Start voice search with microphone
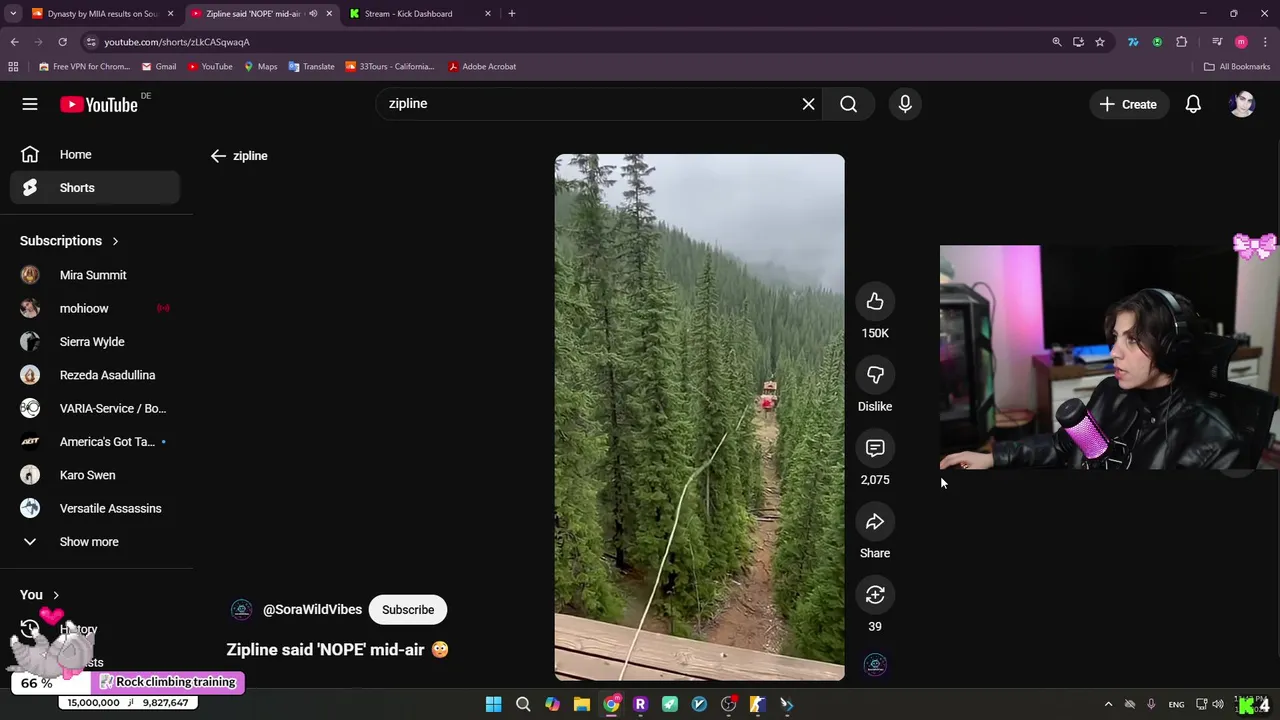The width and height of the screenshot is (1280, 720). [905, 104]
